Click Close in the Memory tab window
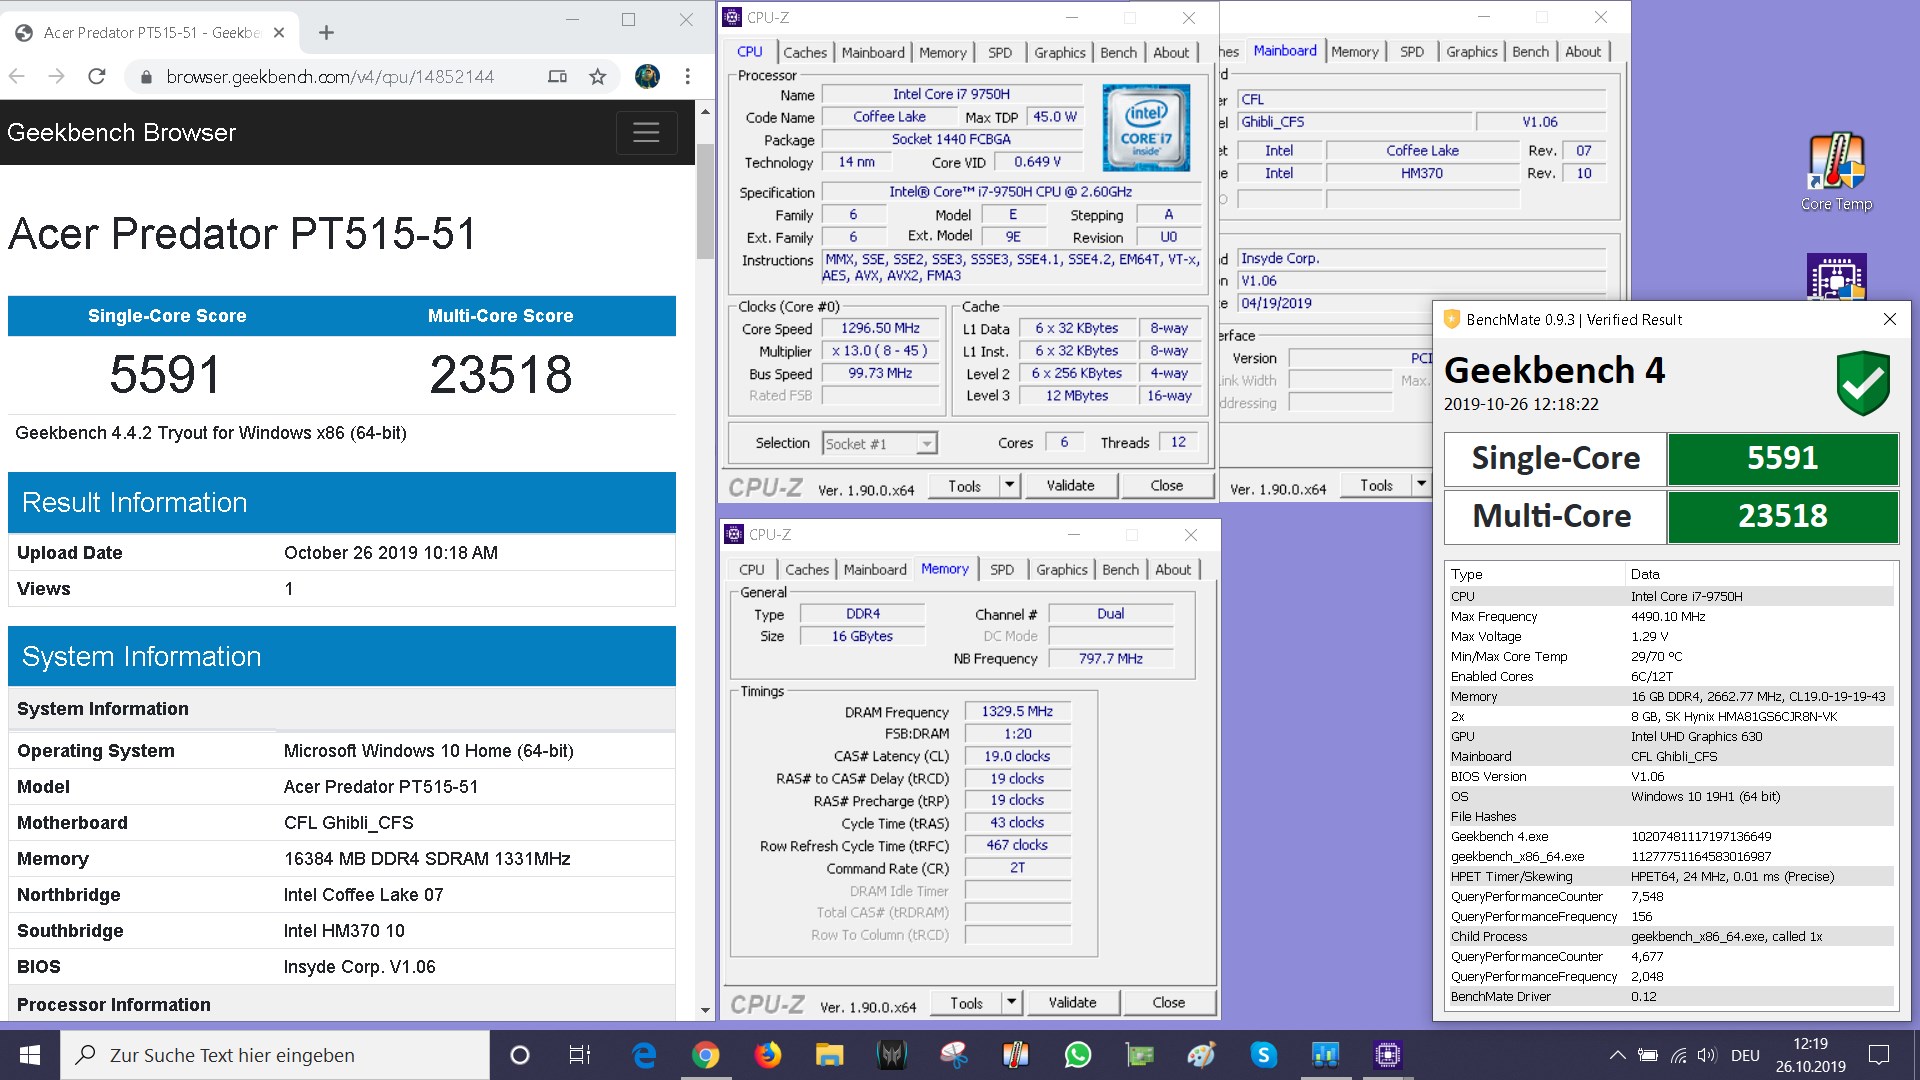1920x1080 pixels. click(1169, 1003)
